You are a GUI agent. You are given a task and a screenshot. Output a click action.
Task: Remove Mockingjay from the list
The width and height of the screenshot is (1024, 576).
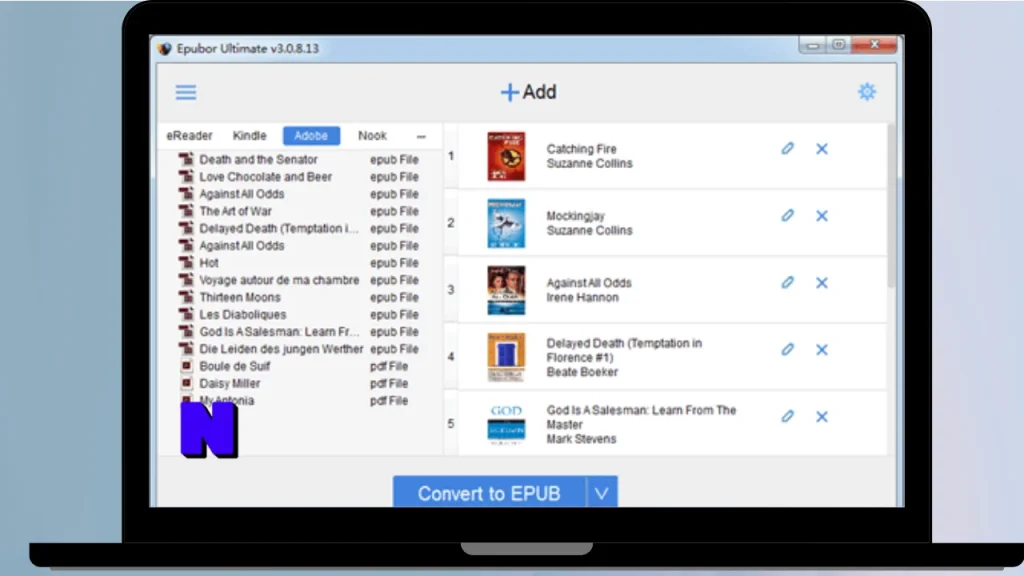[x=822, y=216]
